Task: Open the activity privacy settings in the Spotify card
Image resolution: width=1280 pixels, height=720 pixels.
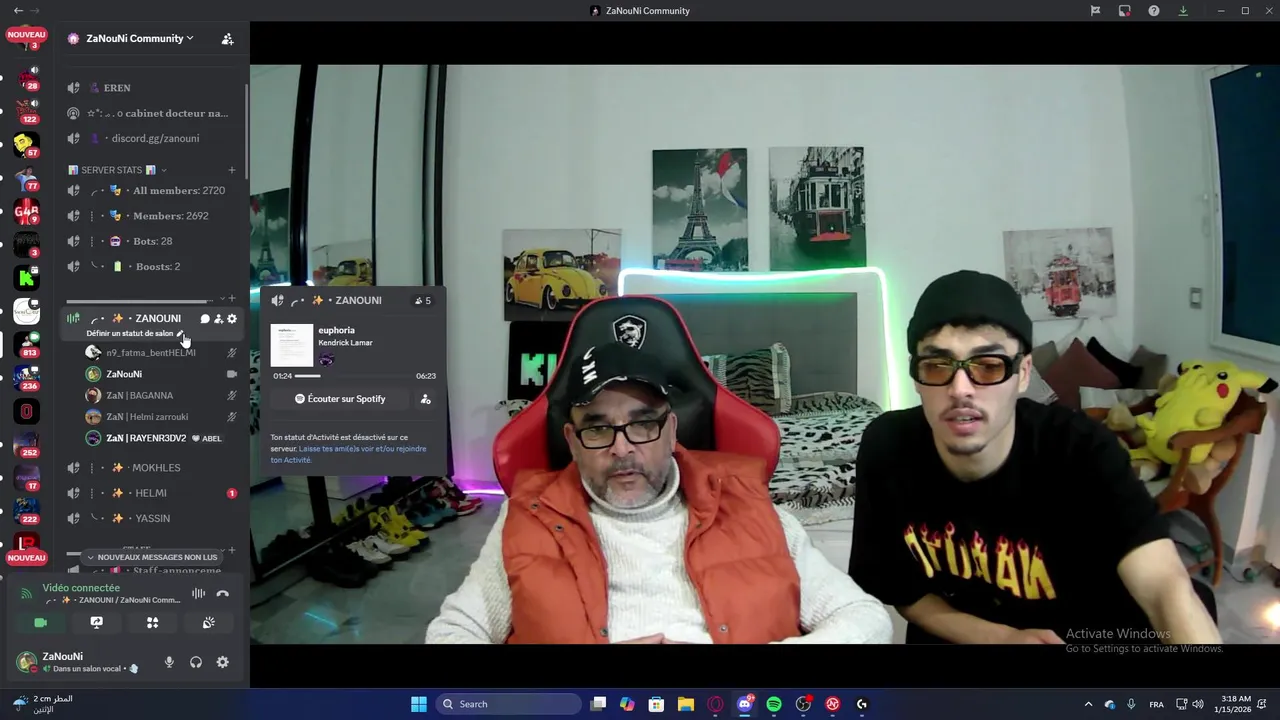Action: 425,399
